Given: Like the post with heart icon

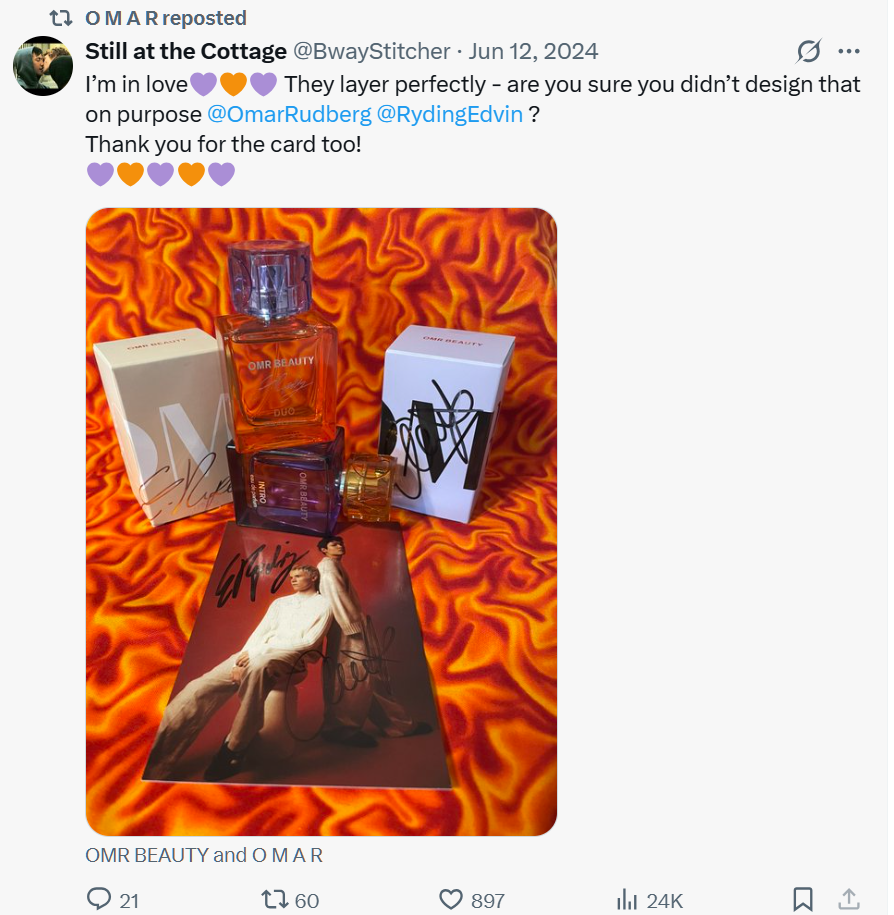Looking at the screenshot, I should [452, 899].
